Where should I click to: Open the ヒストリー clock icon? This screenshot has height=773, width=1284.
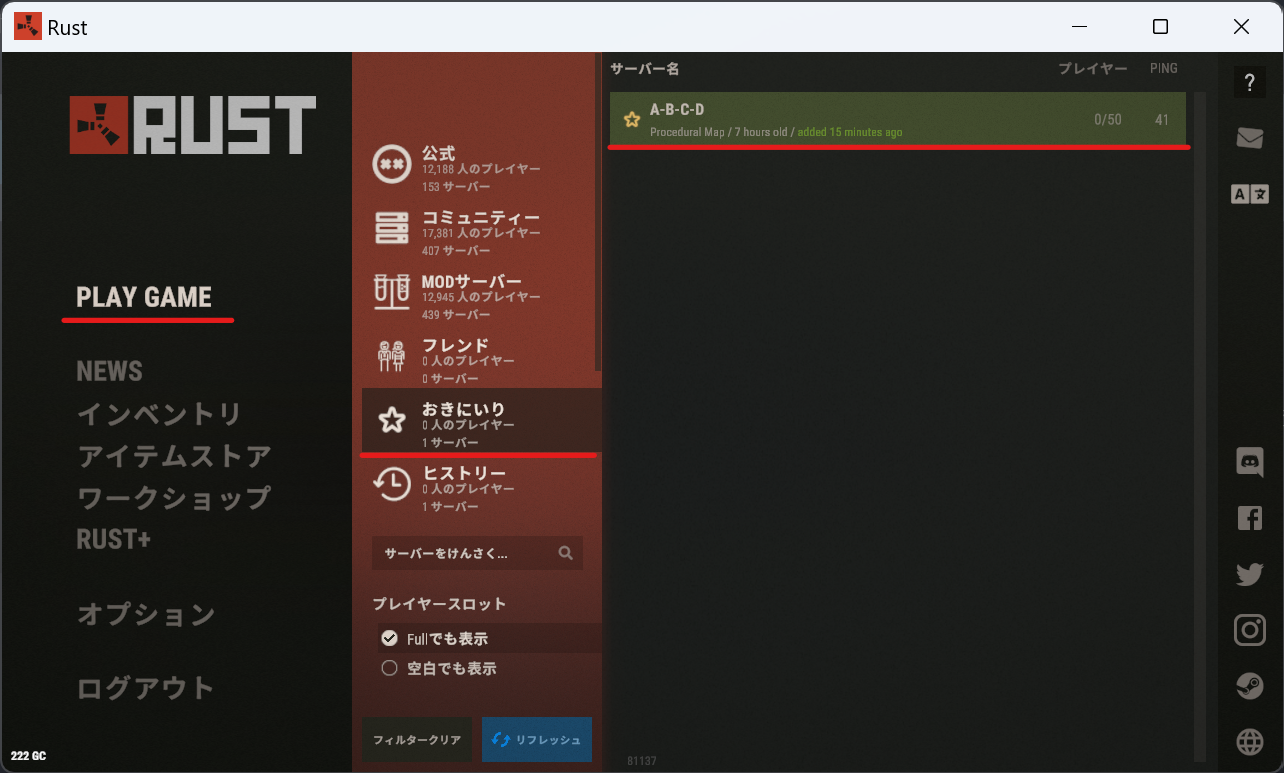(x=392, y=484)
